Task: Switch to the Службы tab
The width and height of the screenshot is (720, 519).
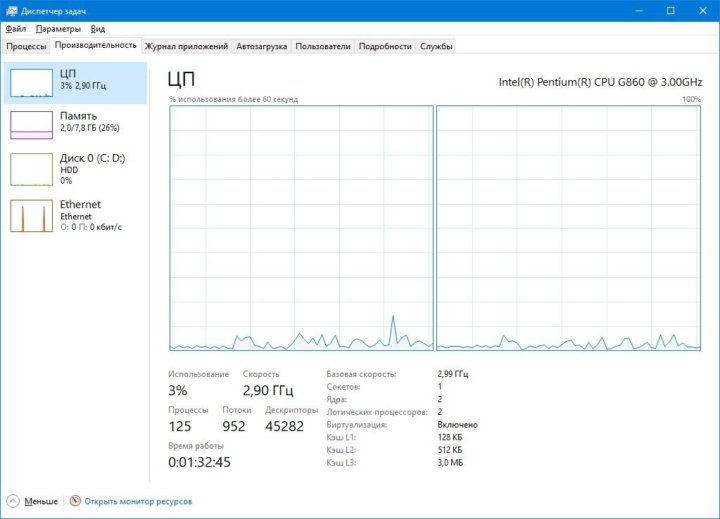Action: (436, 46)
